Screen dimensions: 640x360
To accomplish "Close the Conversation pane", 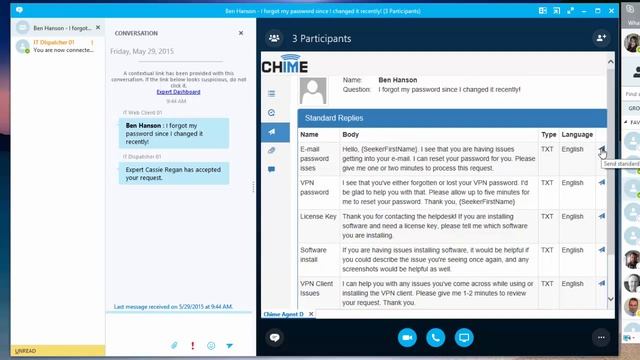I will (241, 33).
